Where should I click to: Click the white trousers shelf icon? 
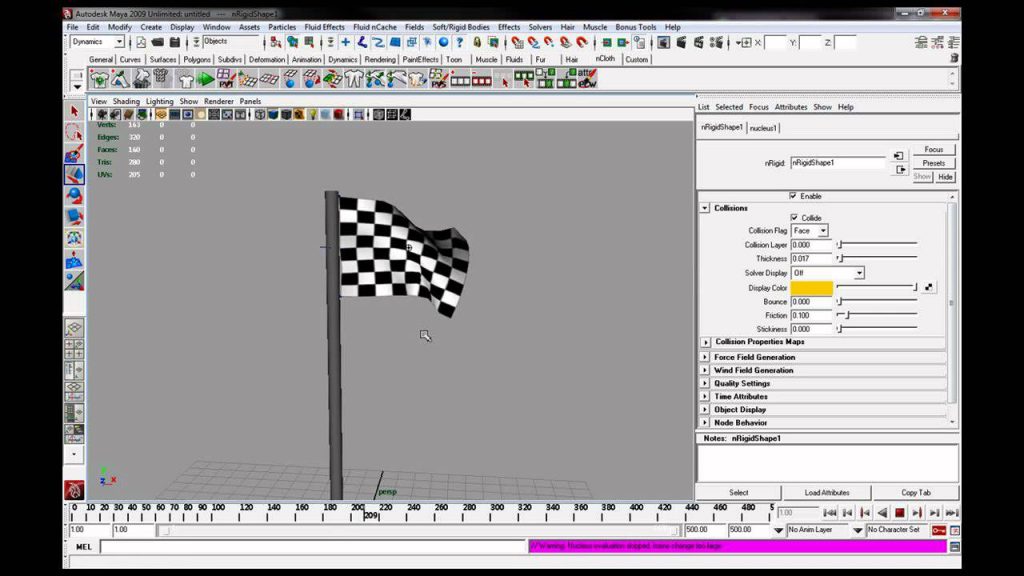point(353,79)
